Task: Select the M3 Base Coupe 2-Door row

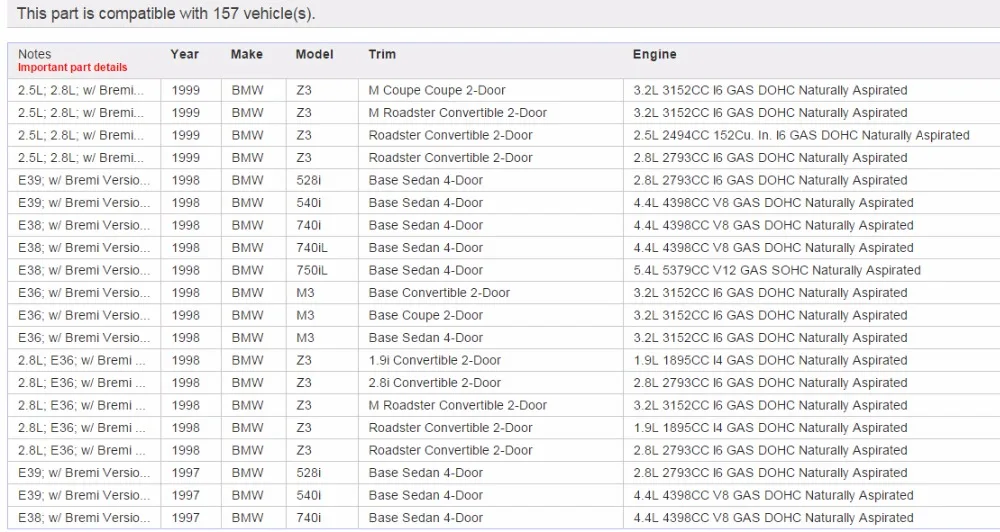Action: click(504, 315)
